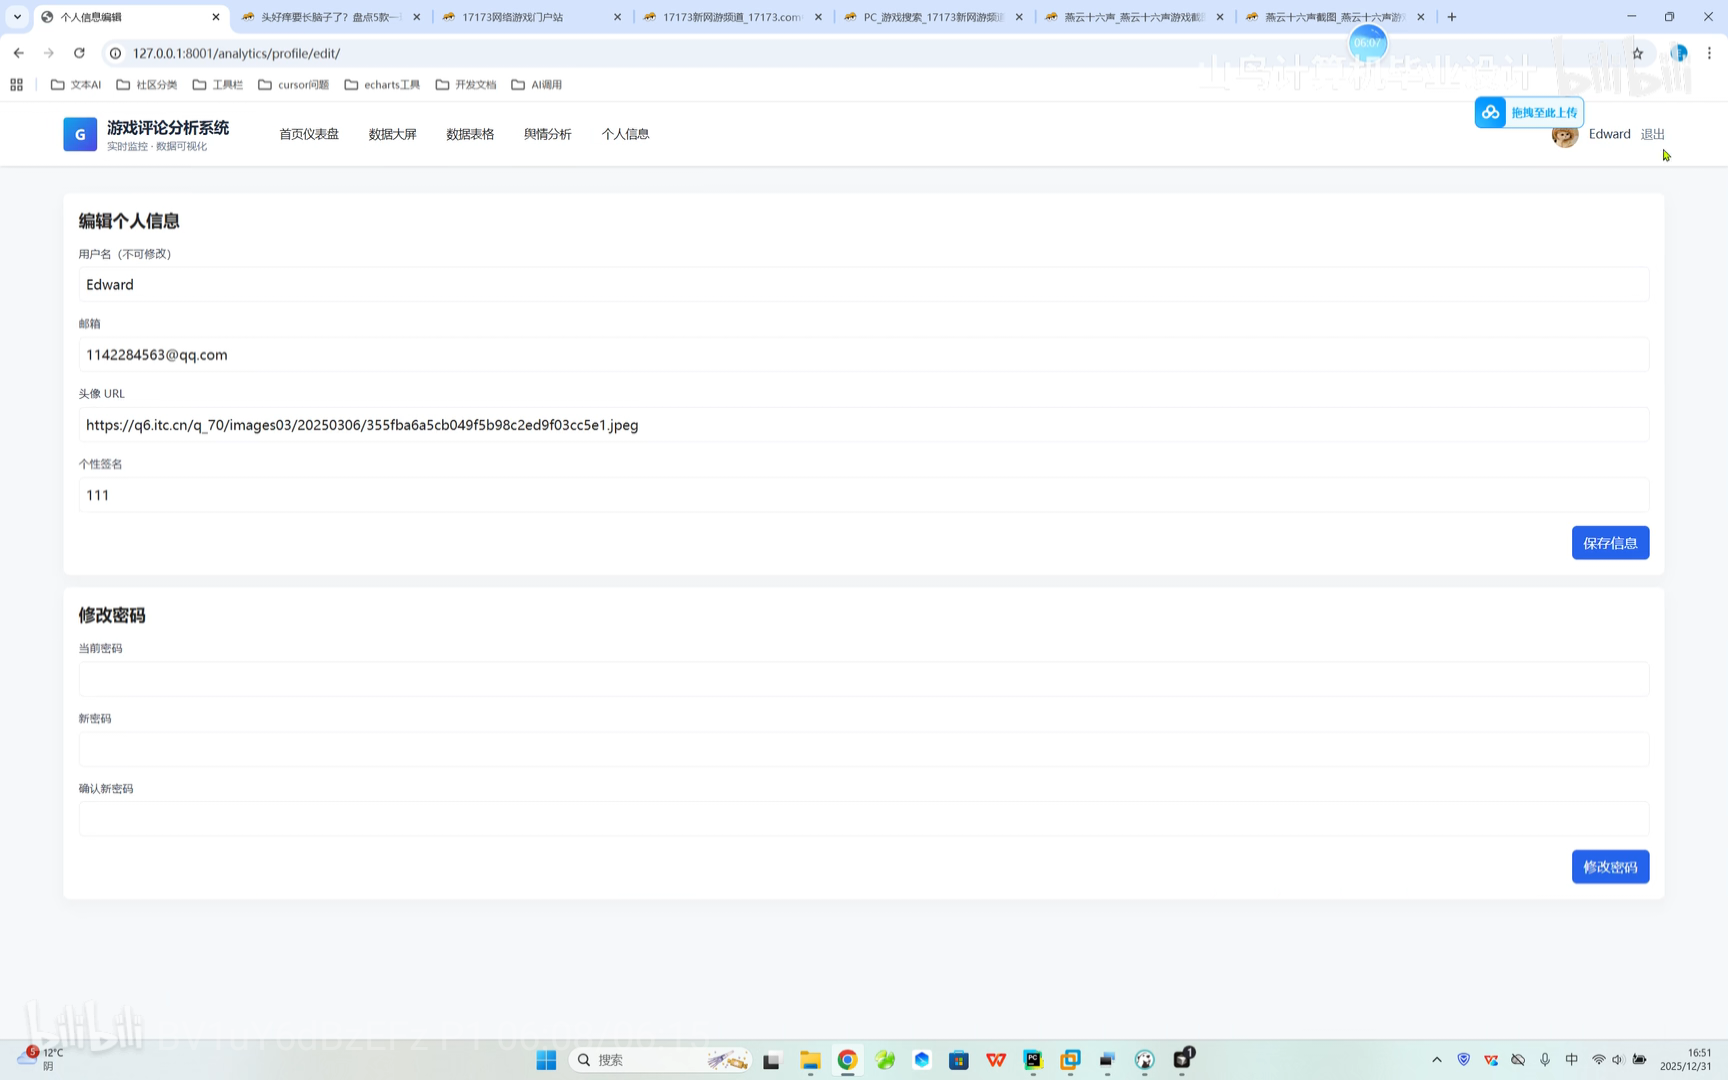Screen dimensions: 1728x1080
Task: Click the Baidu cloud 拖拽至此上传 upload icon
Action: 1490,112
